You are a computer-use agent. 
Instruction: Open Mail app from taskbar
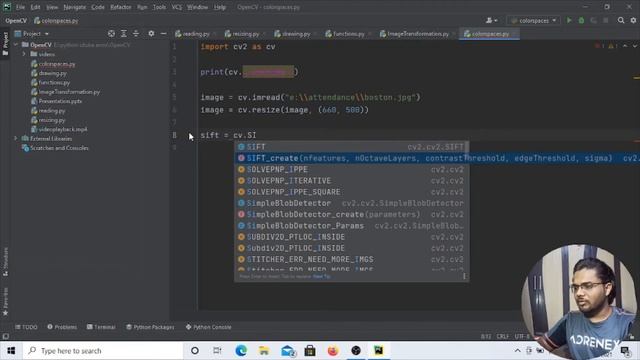pyautogui.click(x=287, y=351)
